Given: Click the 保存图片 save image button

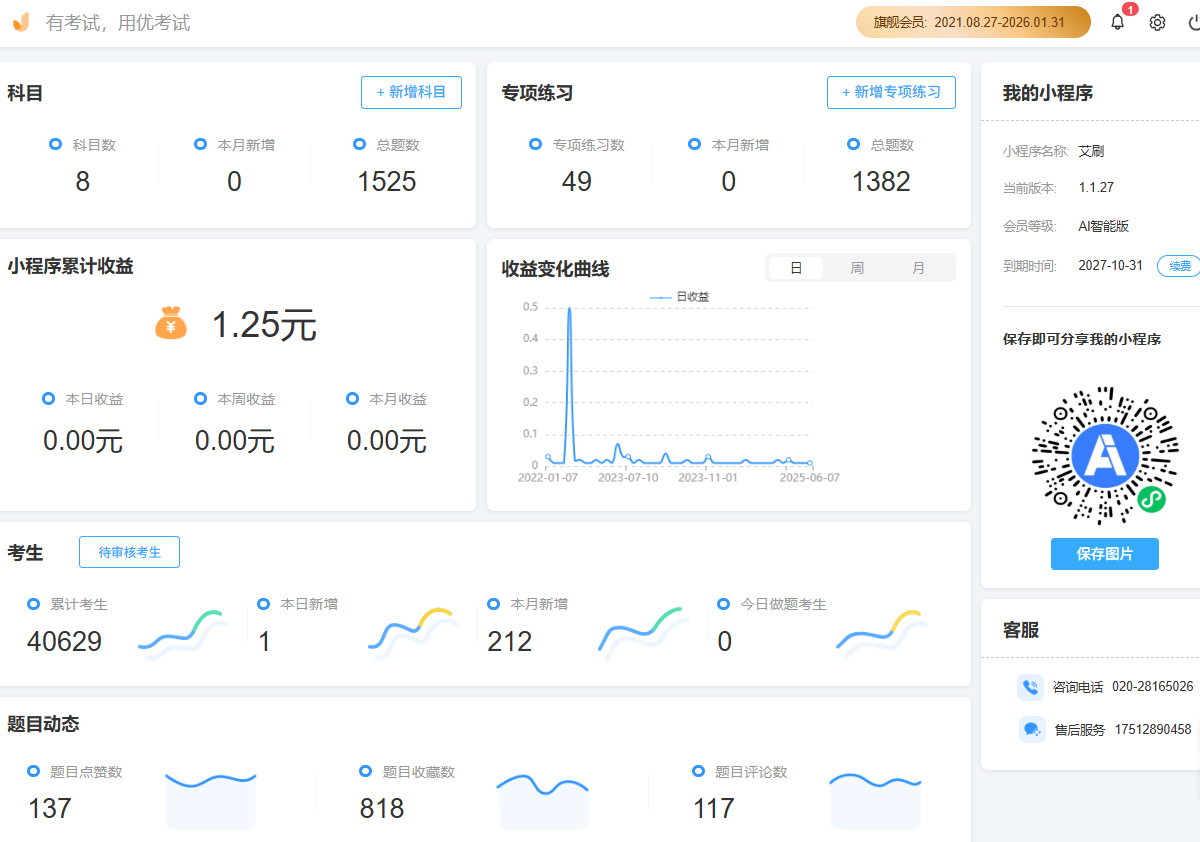Looking at the screenshot, I should [1104, 554].
